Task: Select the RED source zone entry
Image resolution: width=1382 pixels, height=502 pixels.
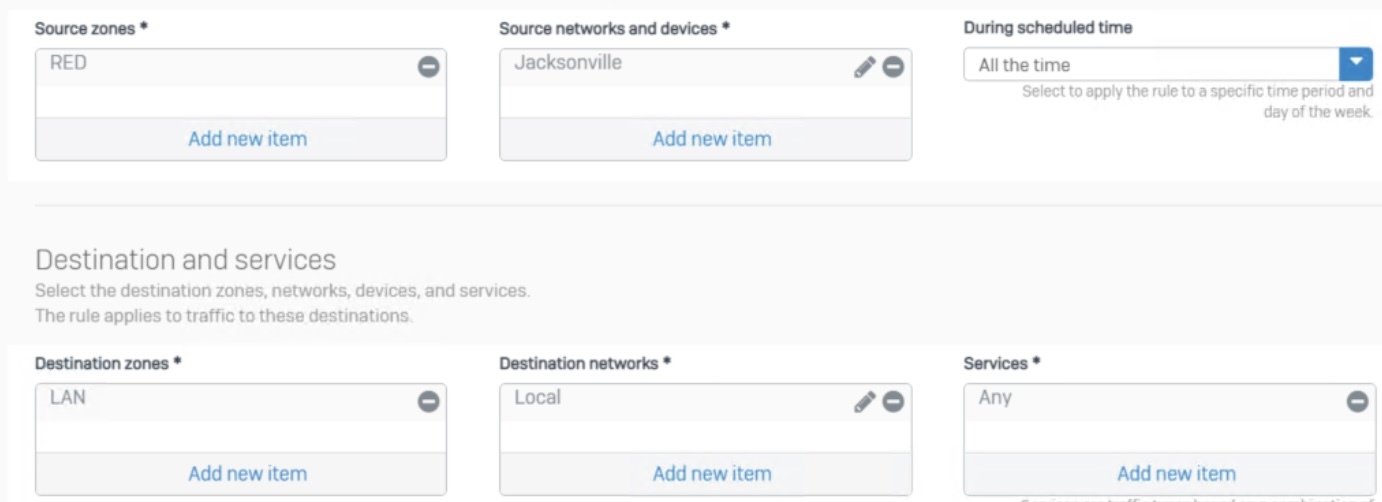Action: click(x=68, y=63)
